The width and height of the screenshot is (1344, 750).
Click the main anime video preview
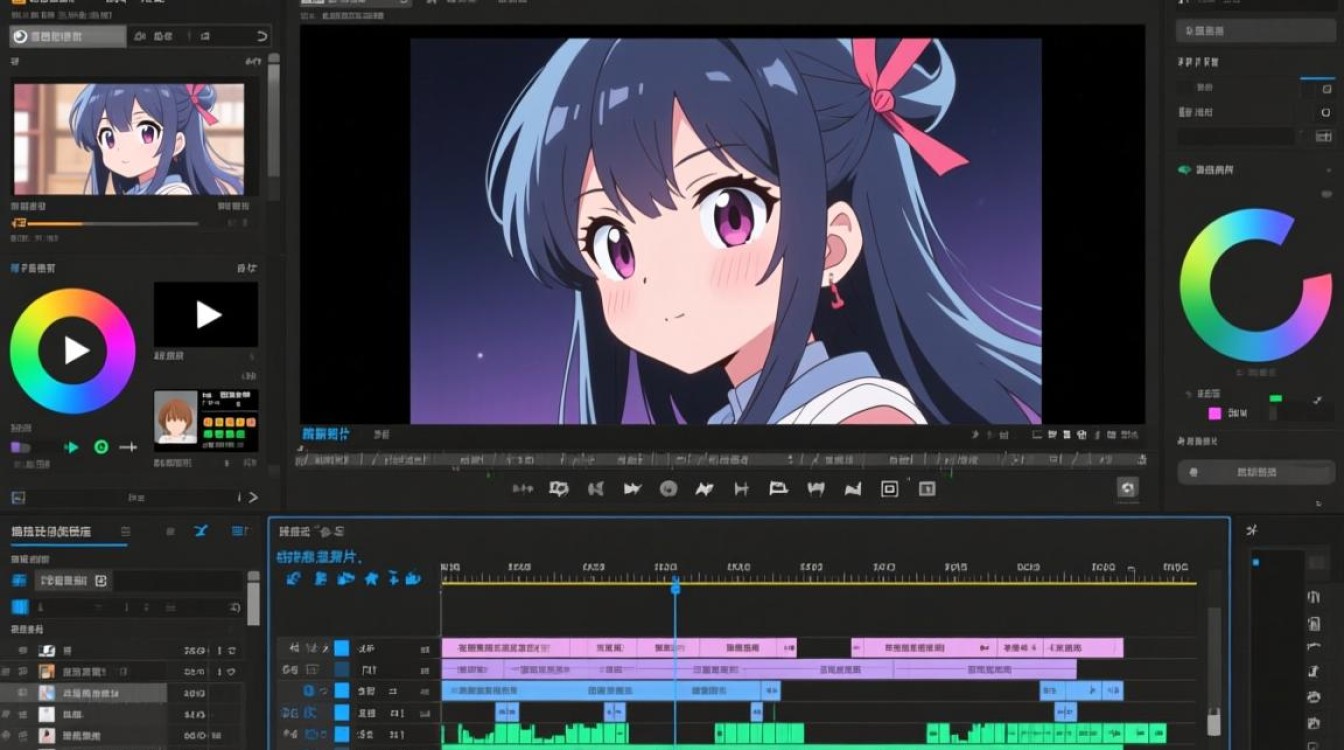[725, 231]
